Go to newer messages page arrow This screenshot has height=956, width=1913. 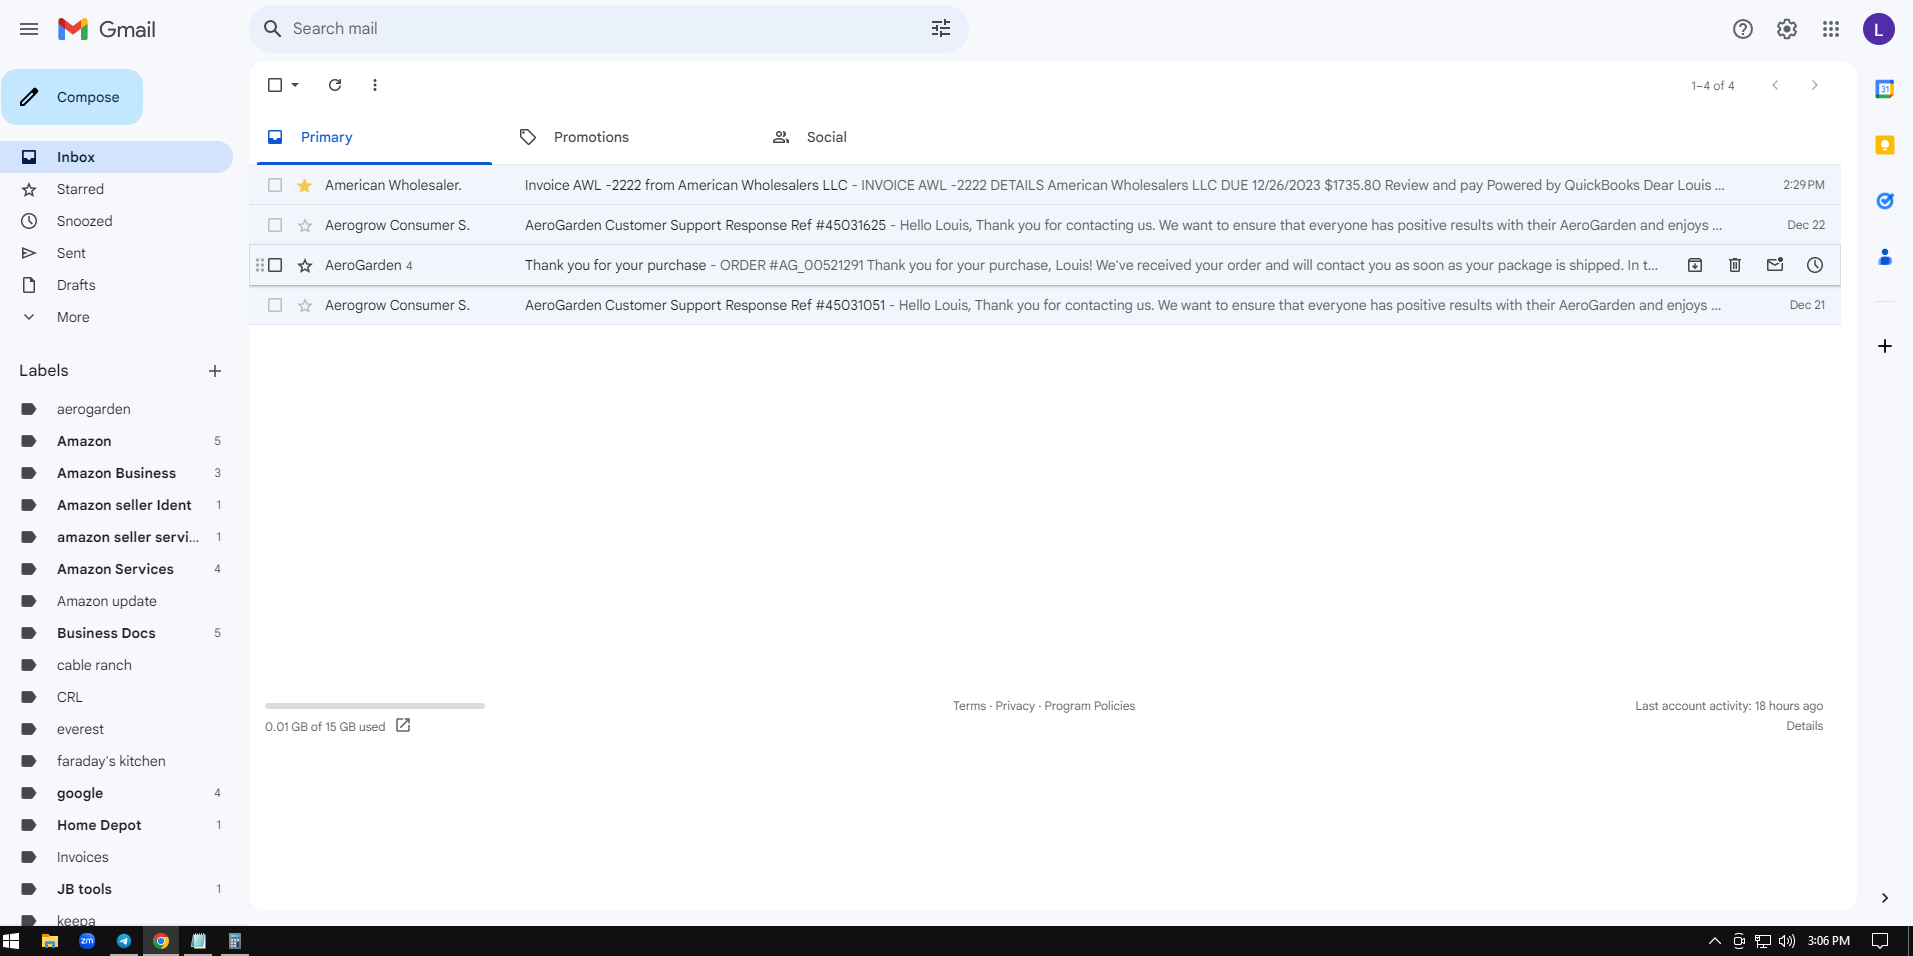point(1775,85)
